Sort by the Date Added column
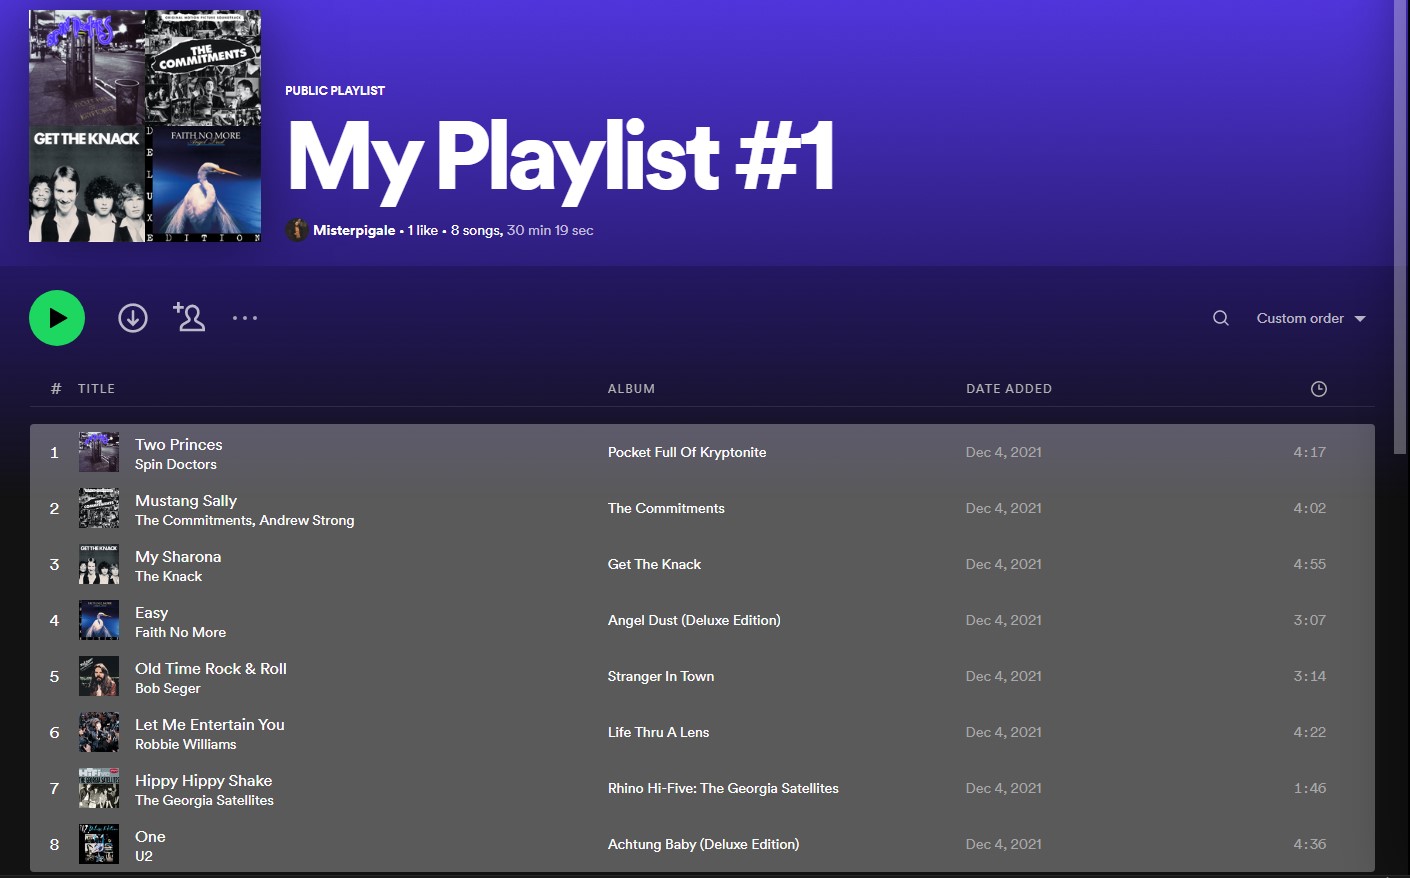The height and width of the screenshot is (878, 1410). (1009, 388)
